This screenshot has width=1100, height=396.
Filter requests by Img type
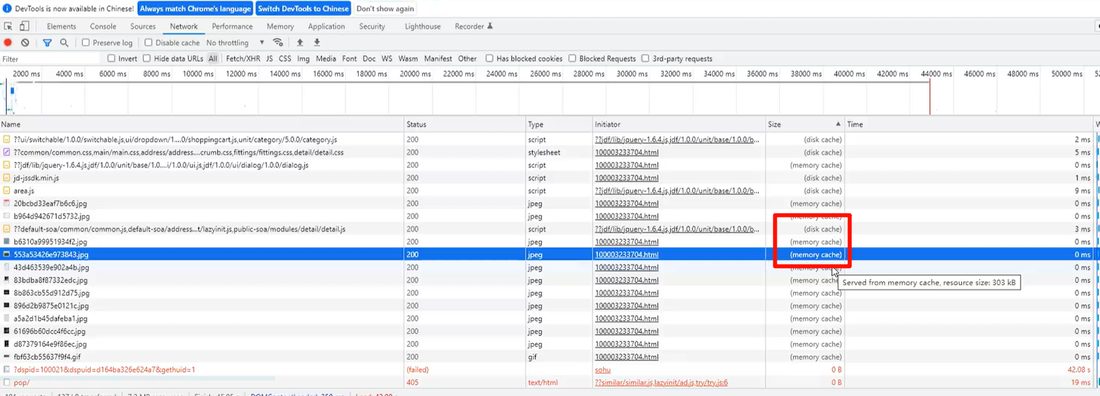point(303,59)
